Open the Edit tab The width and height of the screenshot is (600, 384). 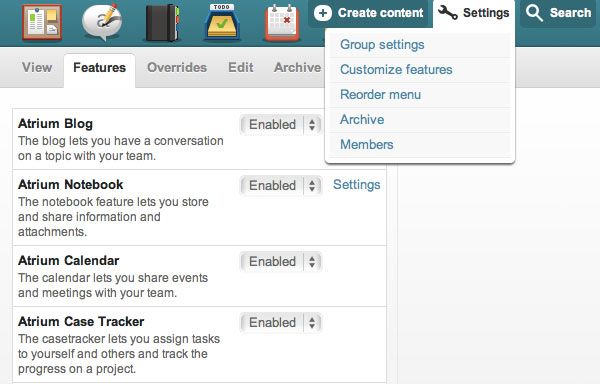coord(241,68)
